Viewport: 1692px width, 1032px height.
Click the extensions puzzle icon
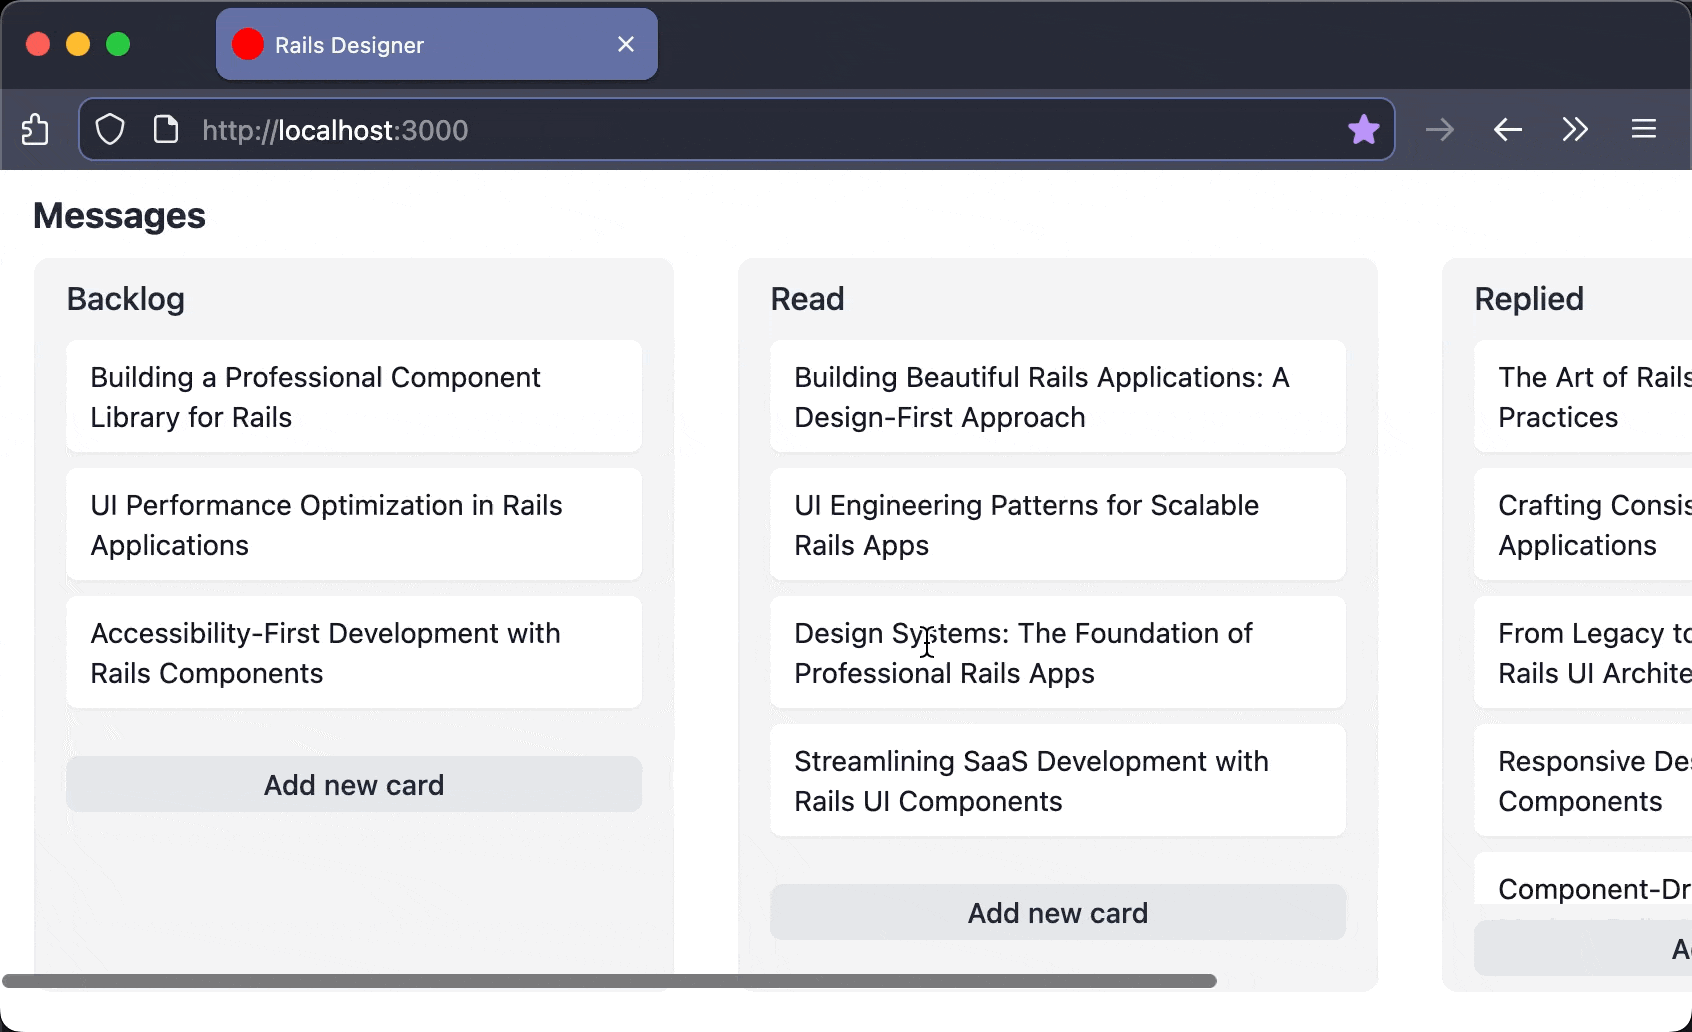click(x=35, y=130)
